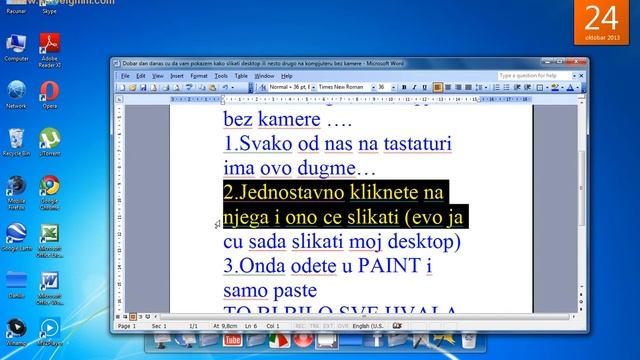Open the Tools menu
This screenshot has height=360, width=640.
221,76
